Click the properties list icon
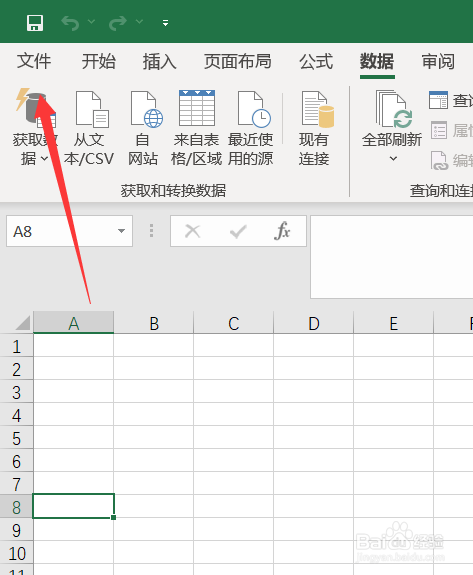The width and height of the screenshot is (473, 575). [x=439, y=130]
